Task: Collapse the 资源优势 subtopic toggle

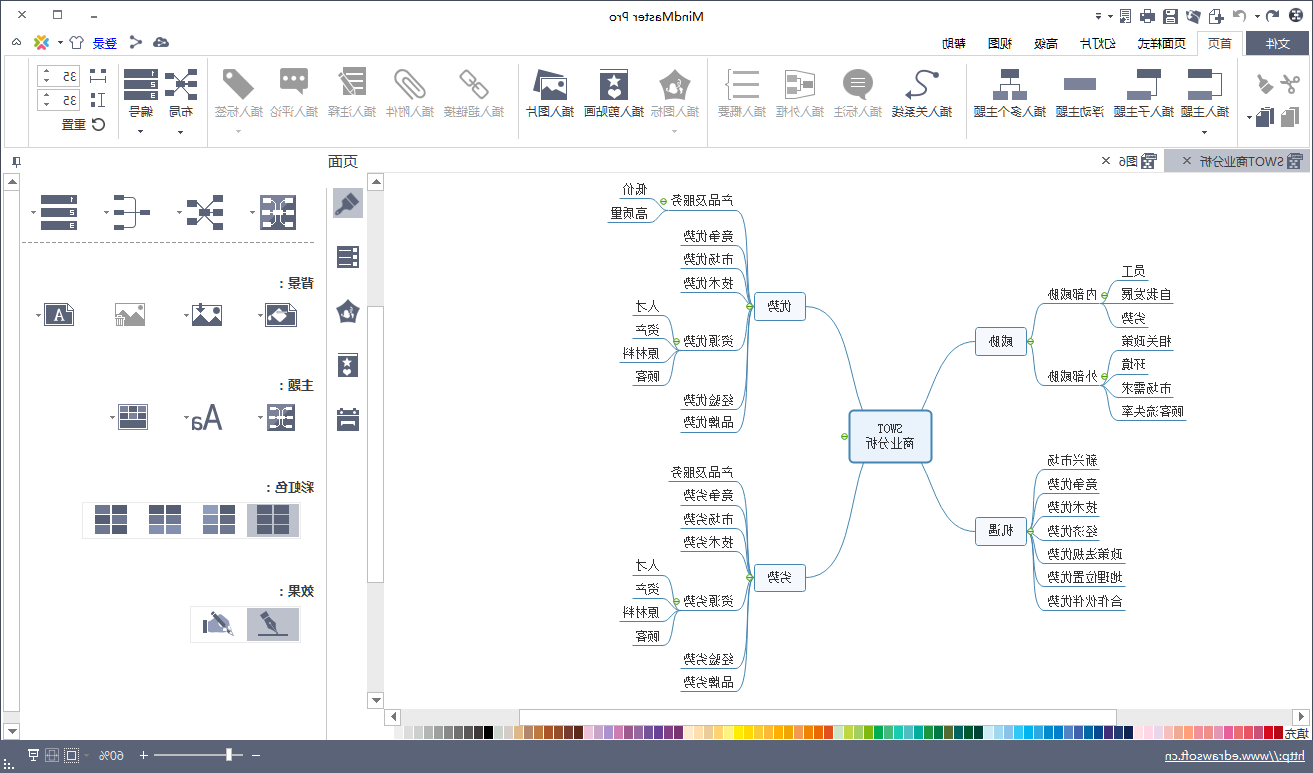Action: 677,341
